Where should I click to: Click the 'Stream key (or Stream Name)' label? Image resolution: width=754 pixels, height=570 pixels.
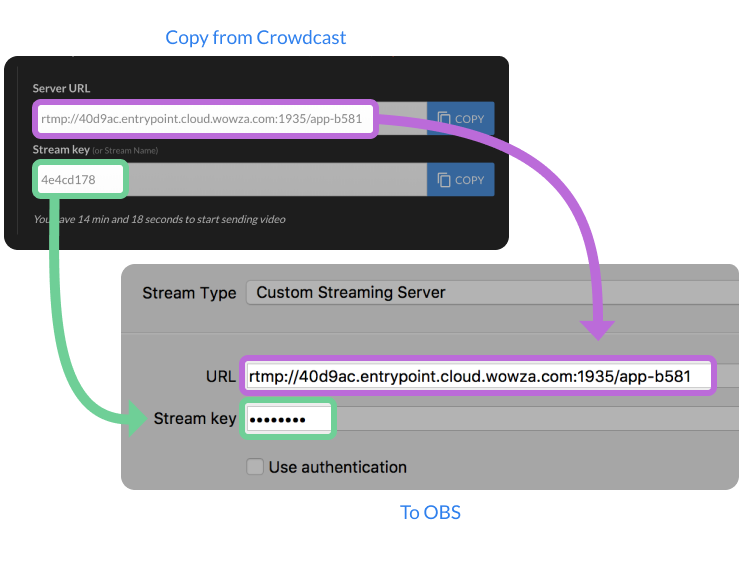coord(95,150)
